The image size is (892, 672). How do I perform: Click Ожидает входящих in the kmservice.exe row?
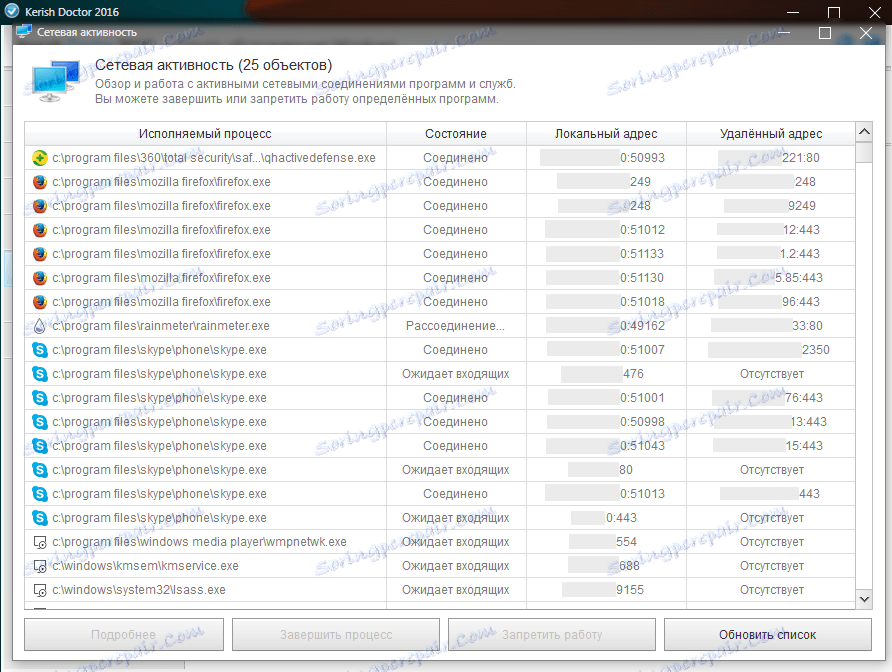coord(456,566)
